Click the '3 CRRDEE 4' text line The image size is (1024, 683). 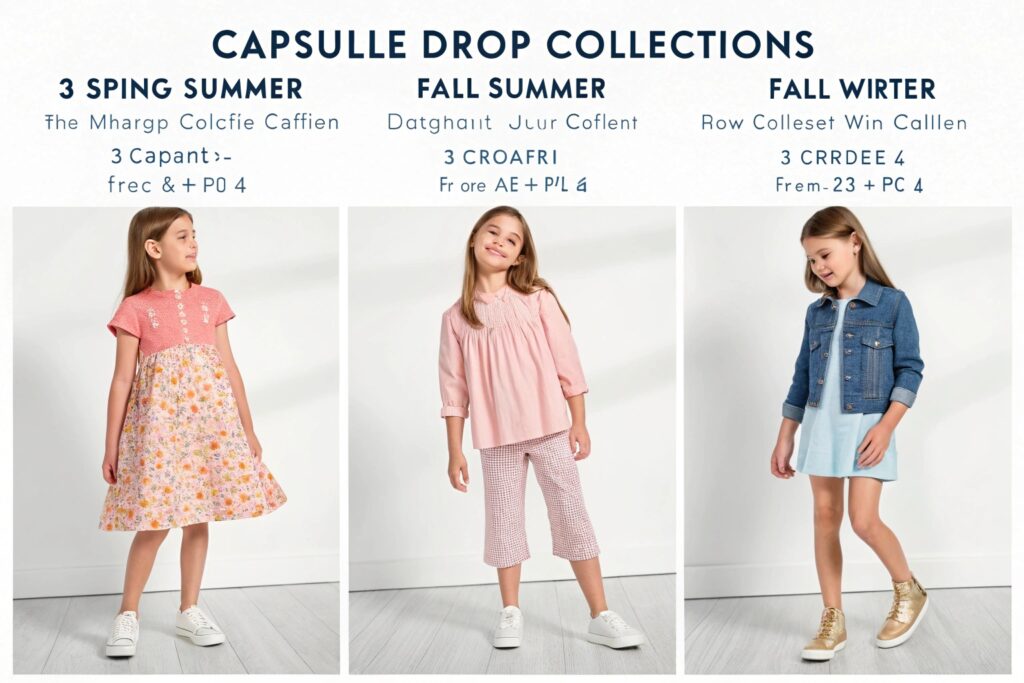[x=842, y=157]
